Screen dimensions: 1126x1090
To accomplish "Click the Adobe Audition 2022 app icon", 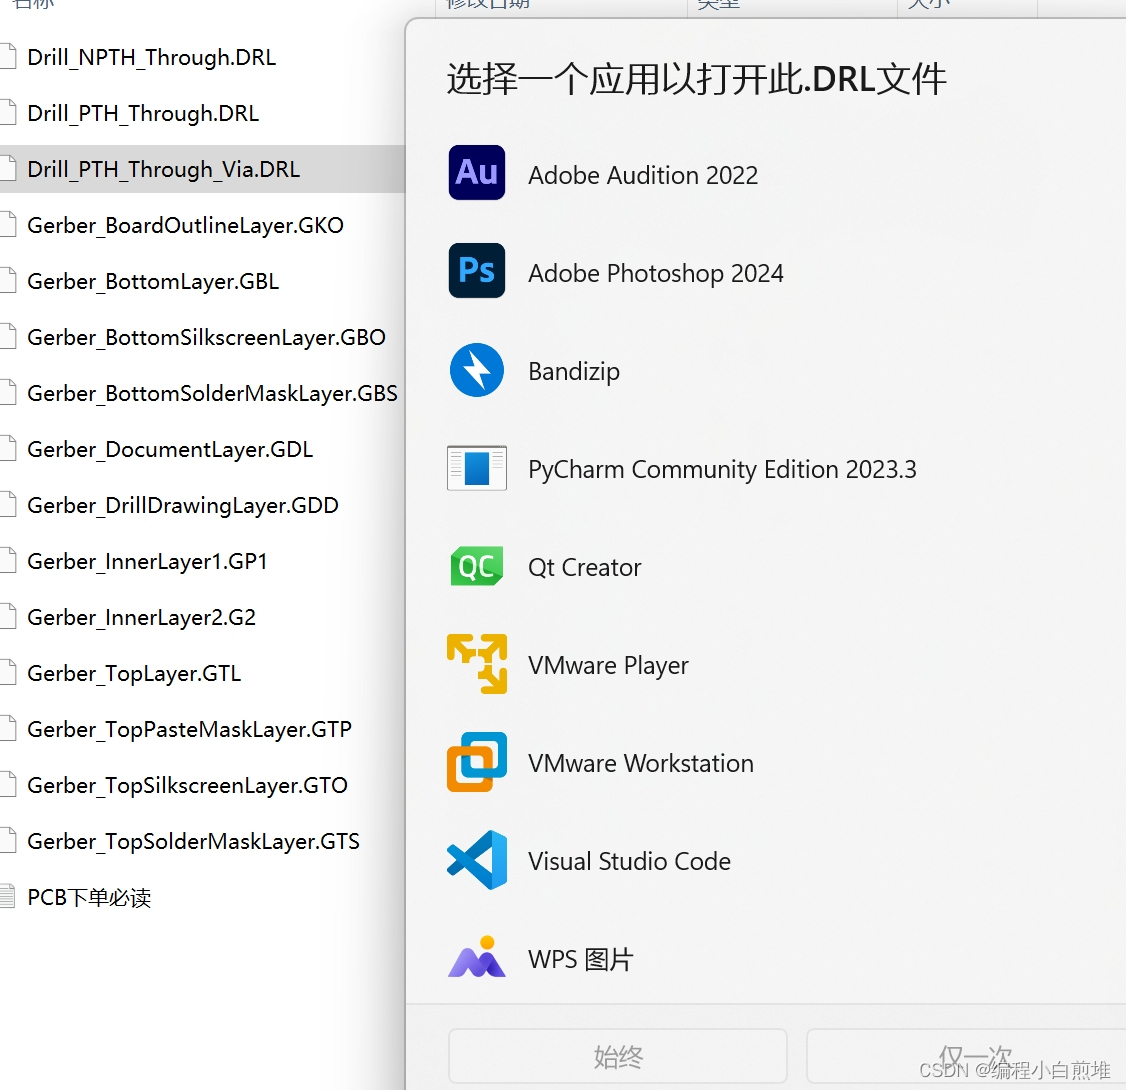I will (x=477, y=172).
